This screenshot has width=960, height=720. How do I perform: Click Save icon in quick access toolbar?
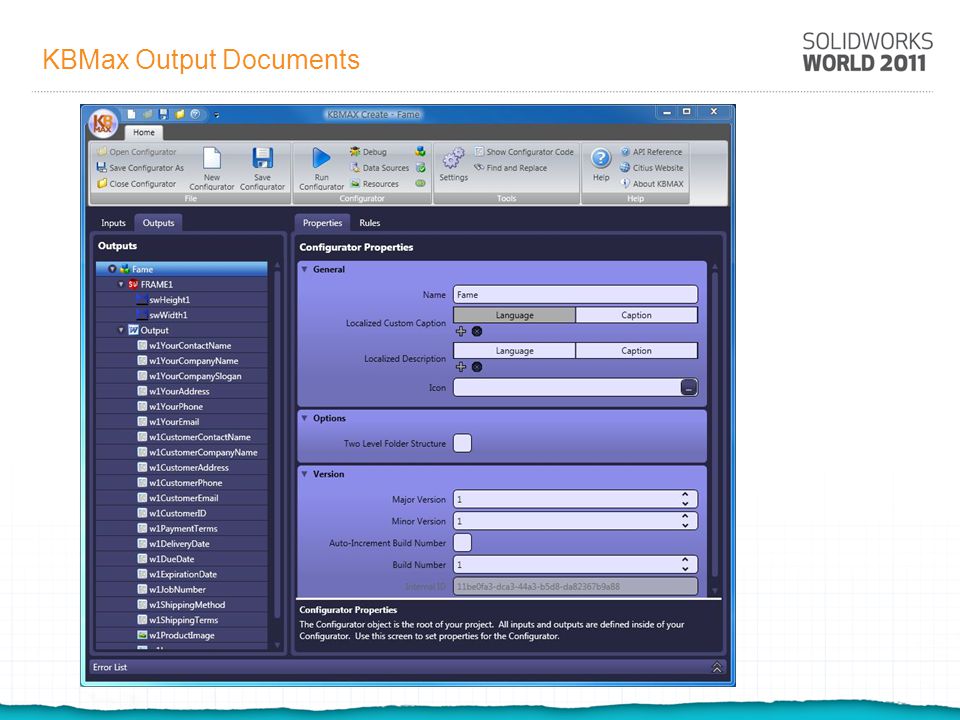[x=163, y=114]
